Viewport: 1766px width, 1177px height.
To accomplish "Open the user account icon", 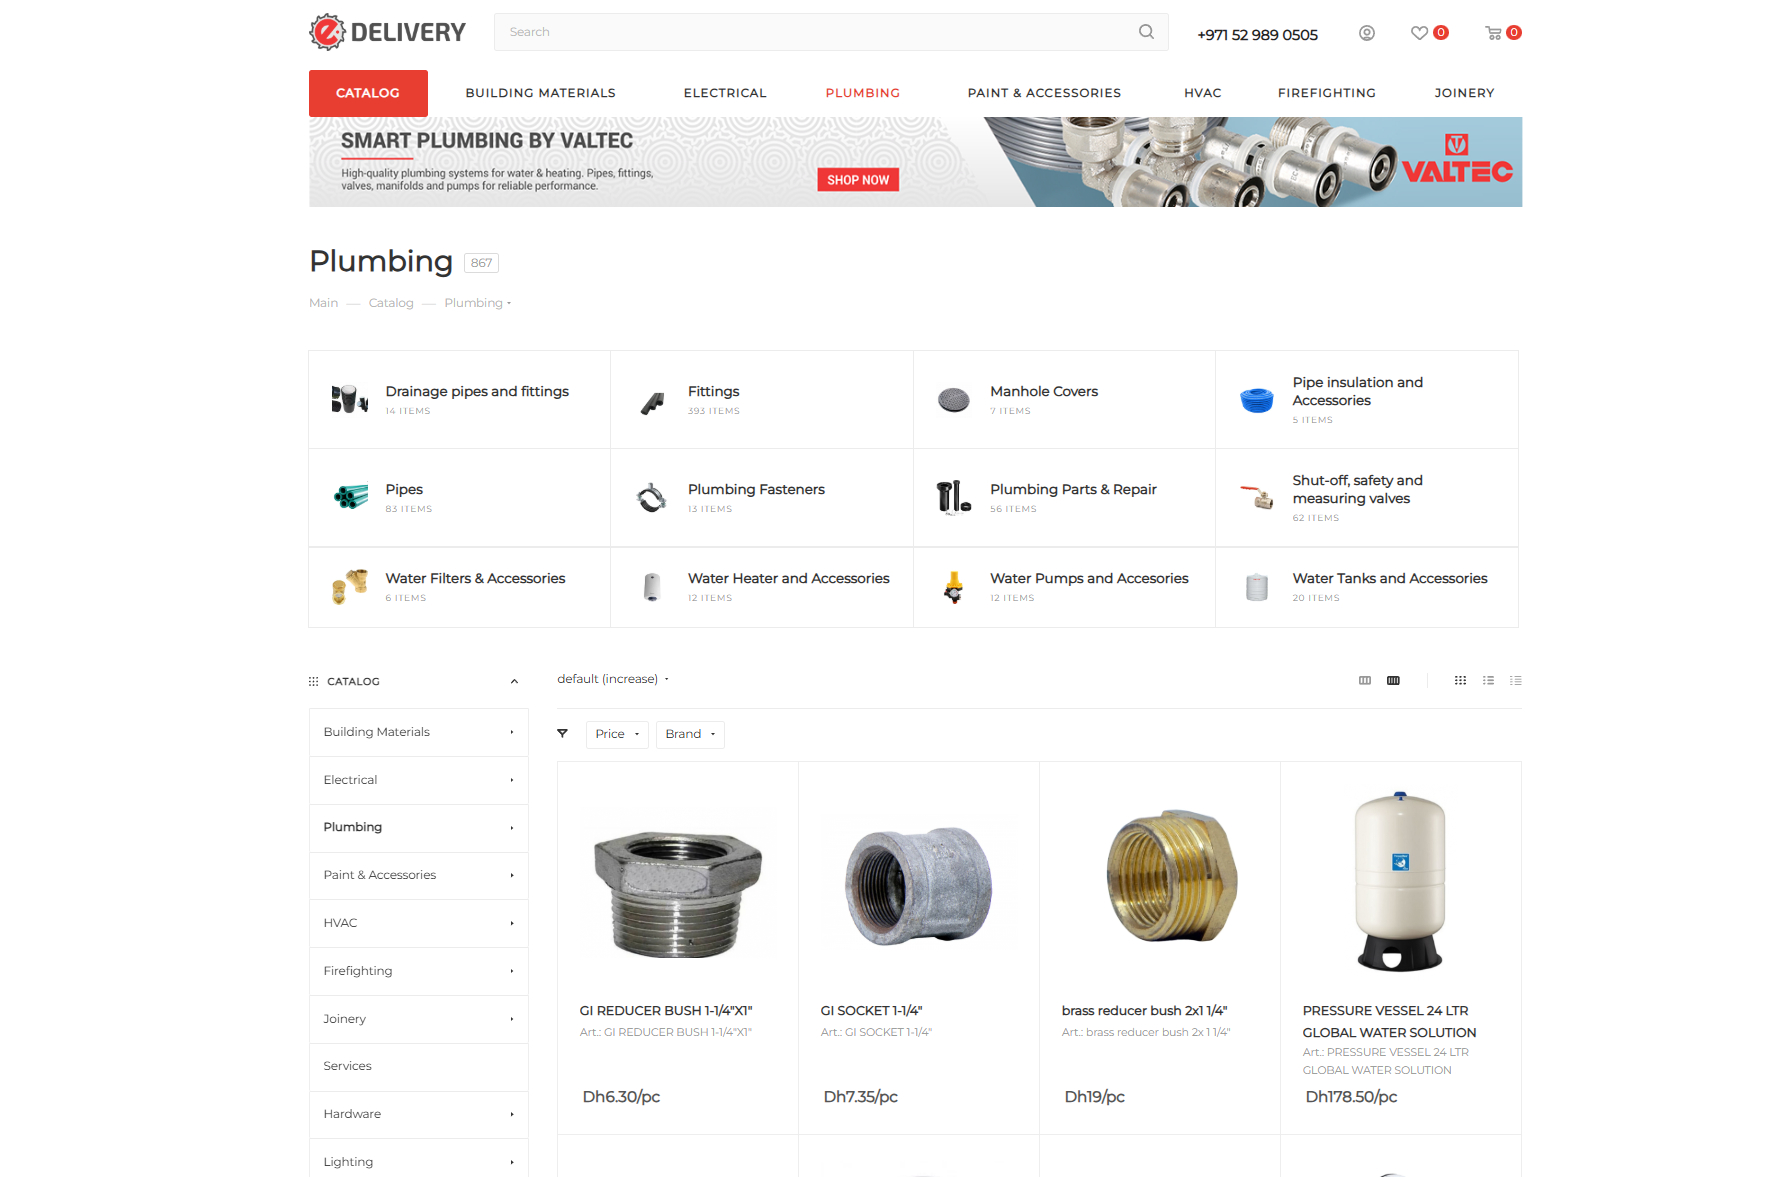I will point(1367,33).
